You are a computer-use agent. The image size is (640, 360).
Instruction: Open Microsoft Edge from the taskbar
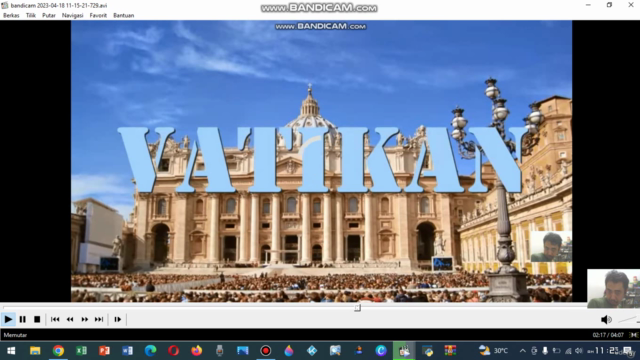click(x=150, y=351)
